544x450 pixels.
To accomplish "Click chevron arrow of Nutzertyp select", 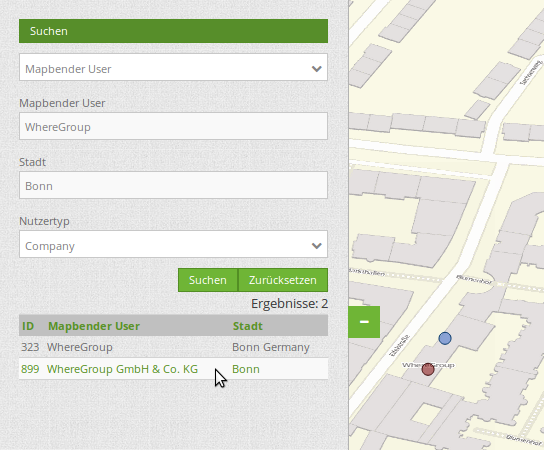I will [x=316, y=246].
